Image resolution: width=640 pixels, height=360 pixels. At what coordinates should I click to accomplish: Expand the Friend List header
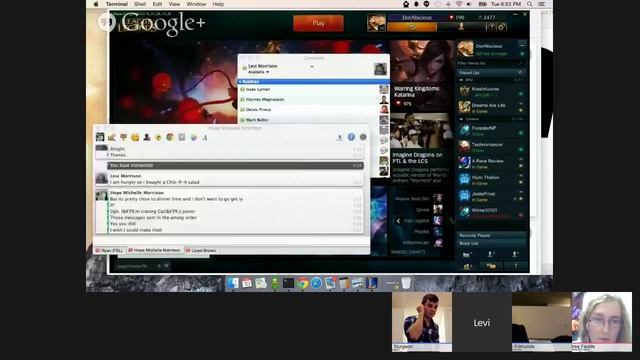[x=491, y=73]
